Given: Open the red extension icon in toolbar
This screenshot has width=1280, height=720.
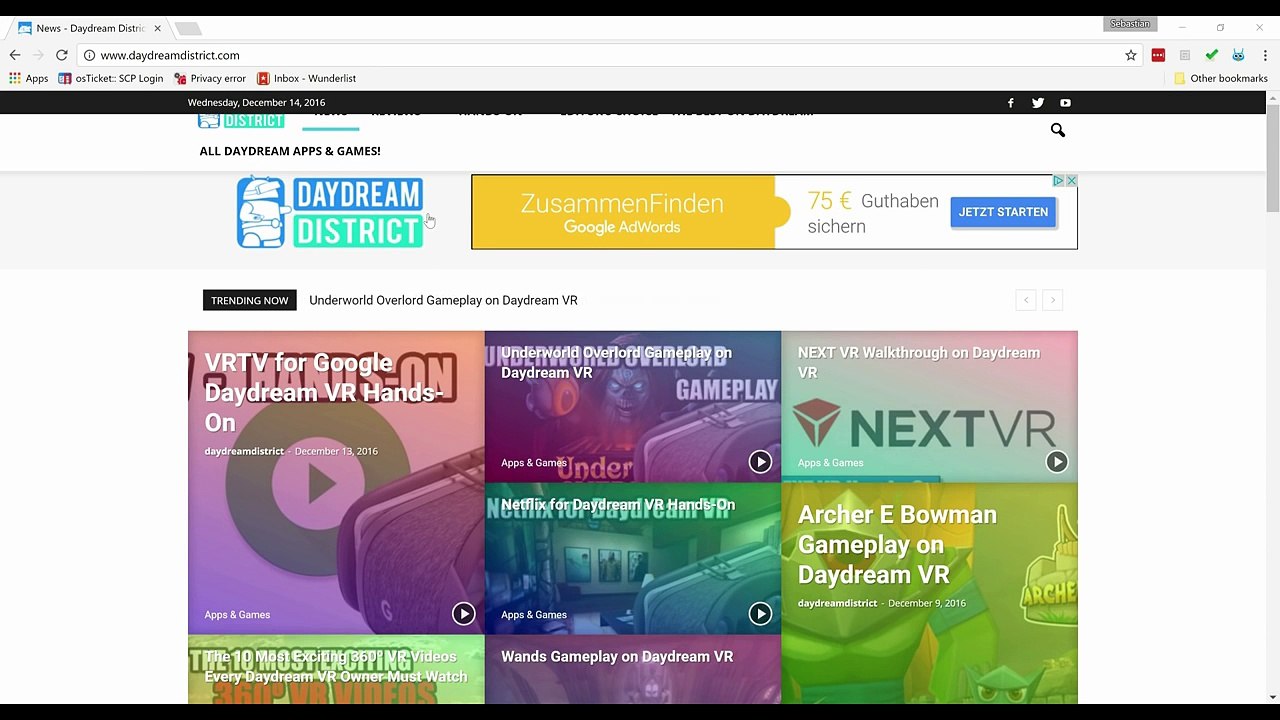Looking at the screenshot, I should coord(1158,55).
